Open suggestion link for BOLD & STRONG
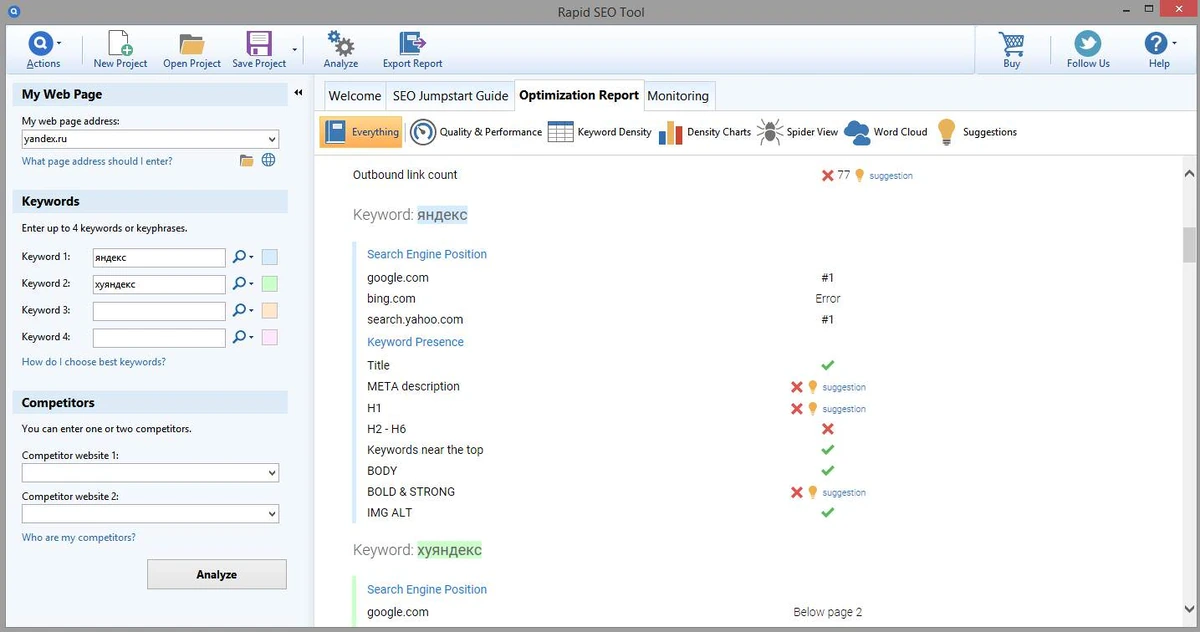This screenshot has width=1200, height=632. 844,493
